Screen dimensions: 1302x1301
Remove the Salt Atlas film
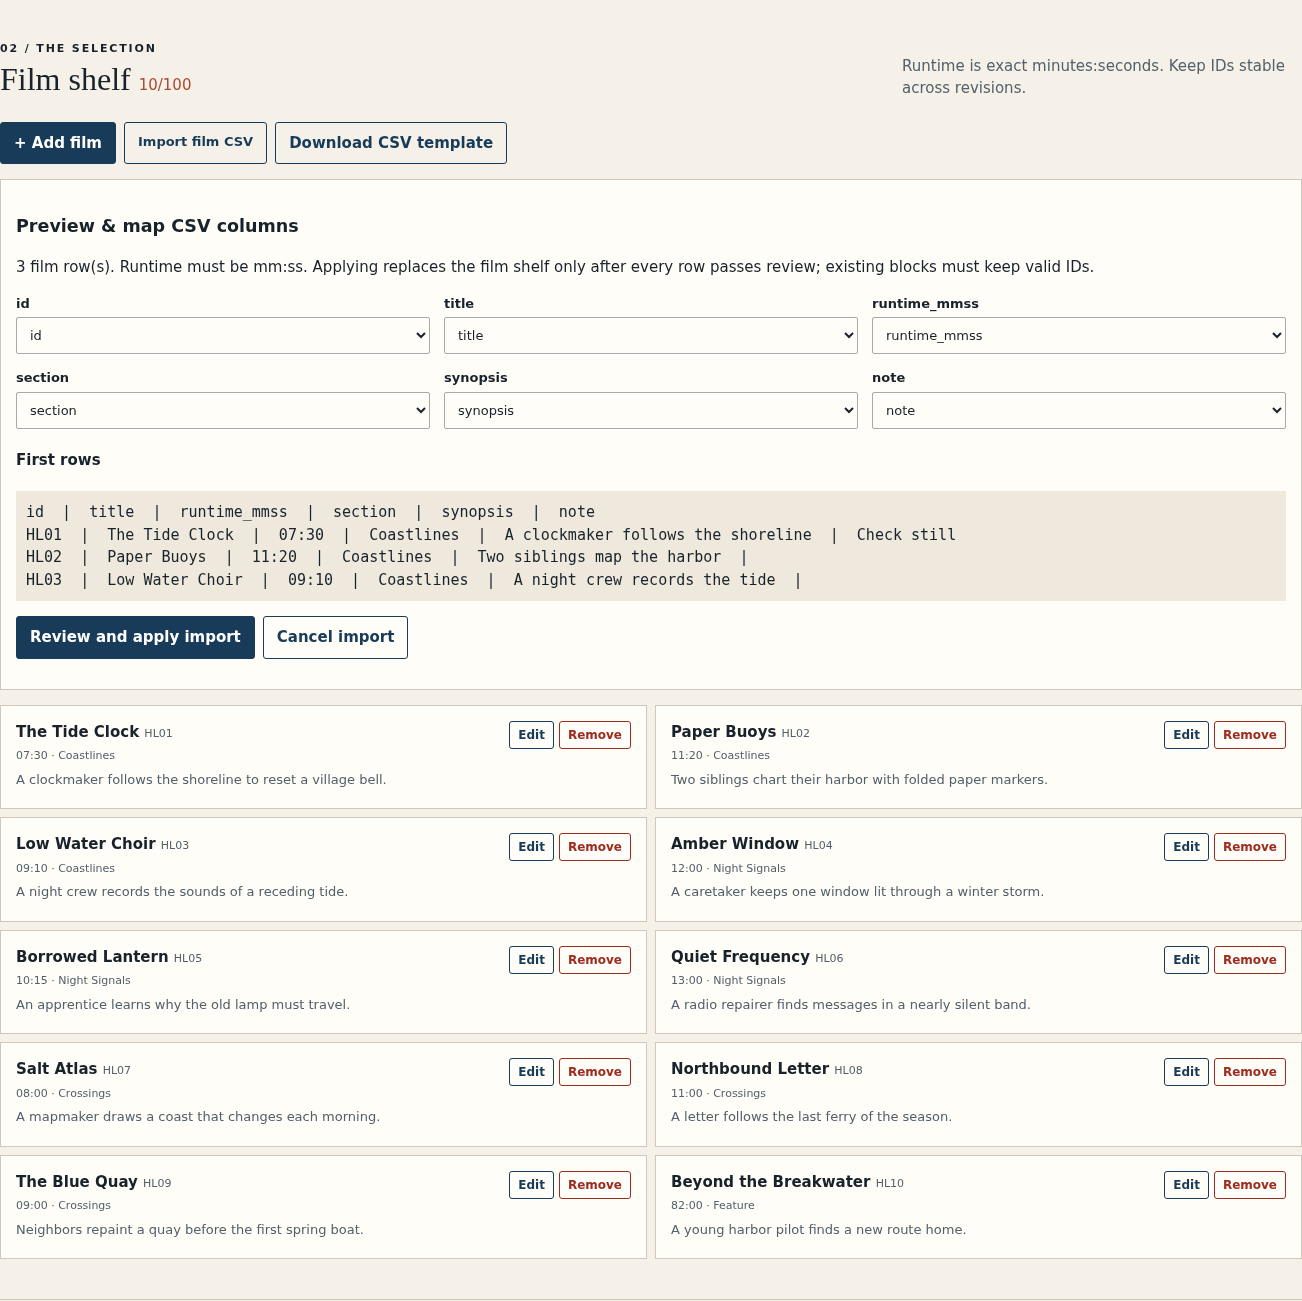595,1072
